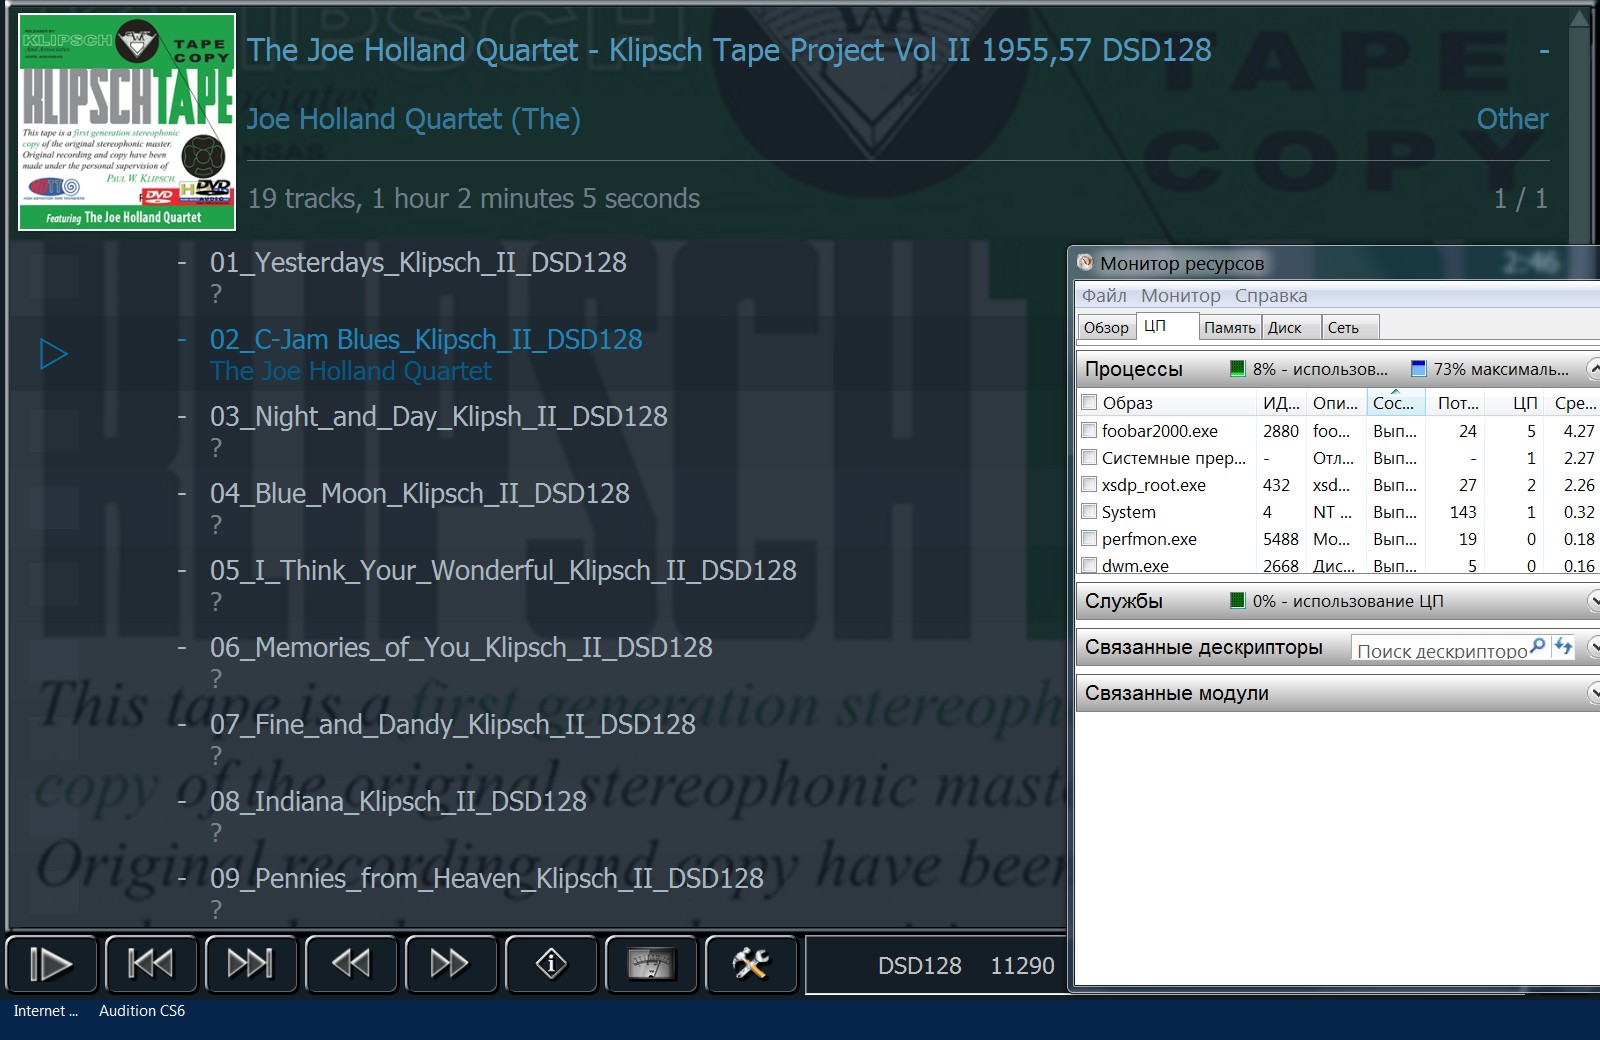
Task: Click the 11290 bitrate status value
Action: point(1022,965)
